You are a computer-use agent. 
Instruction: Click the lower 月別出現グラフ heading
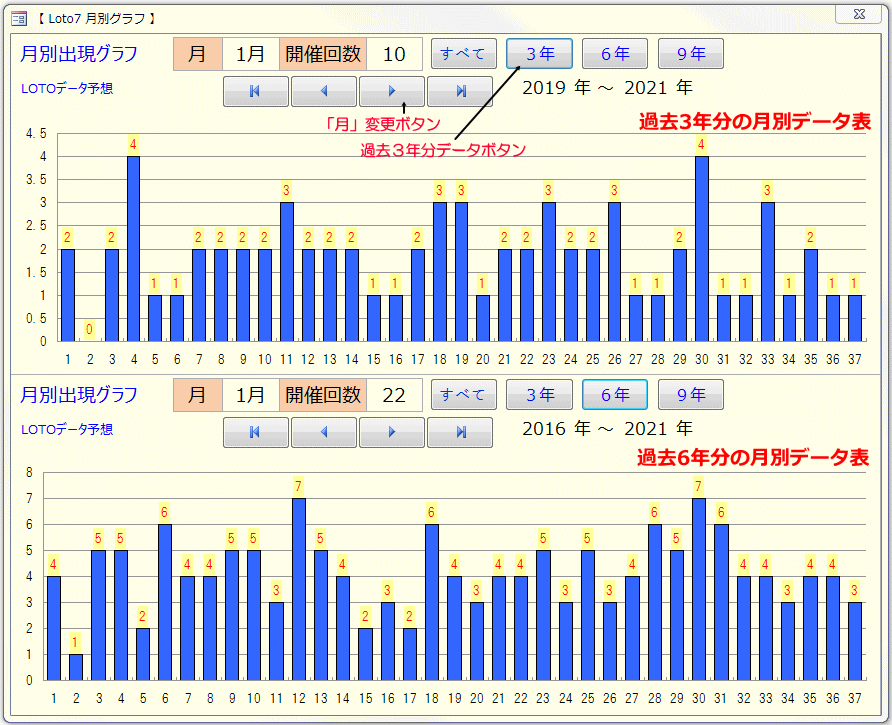pyautogui.click(x=79, y=395)
